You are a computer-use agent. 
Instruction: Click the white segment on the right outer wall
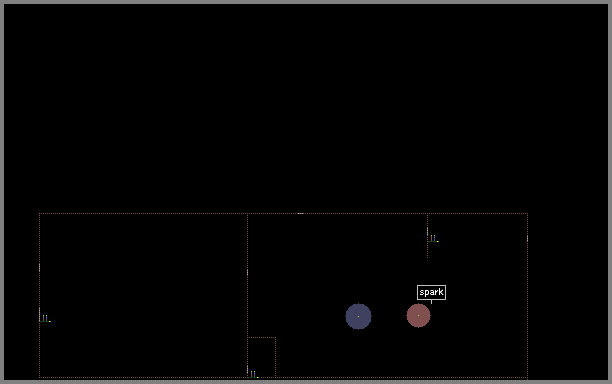point(527,238)
